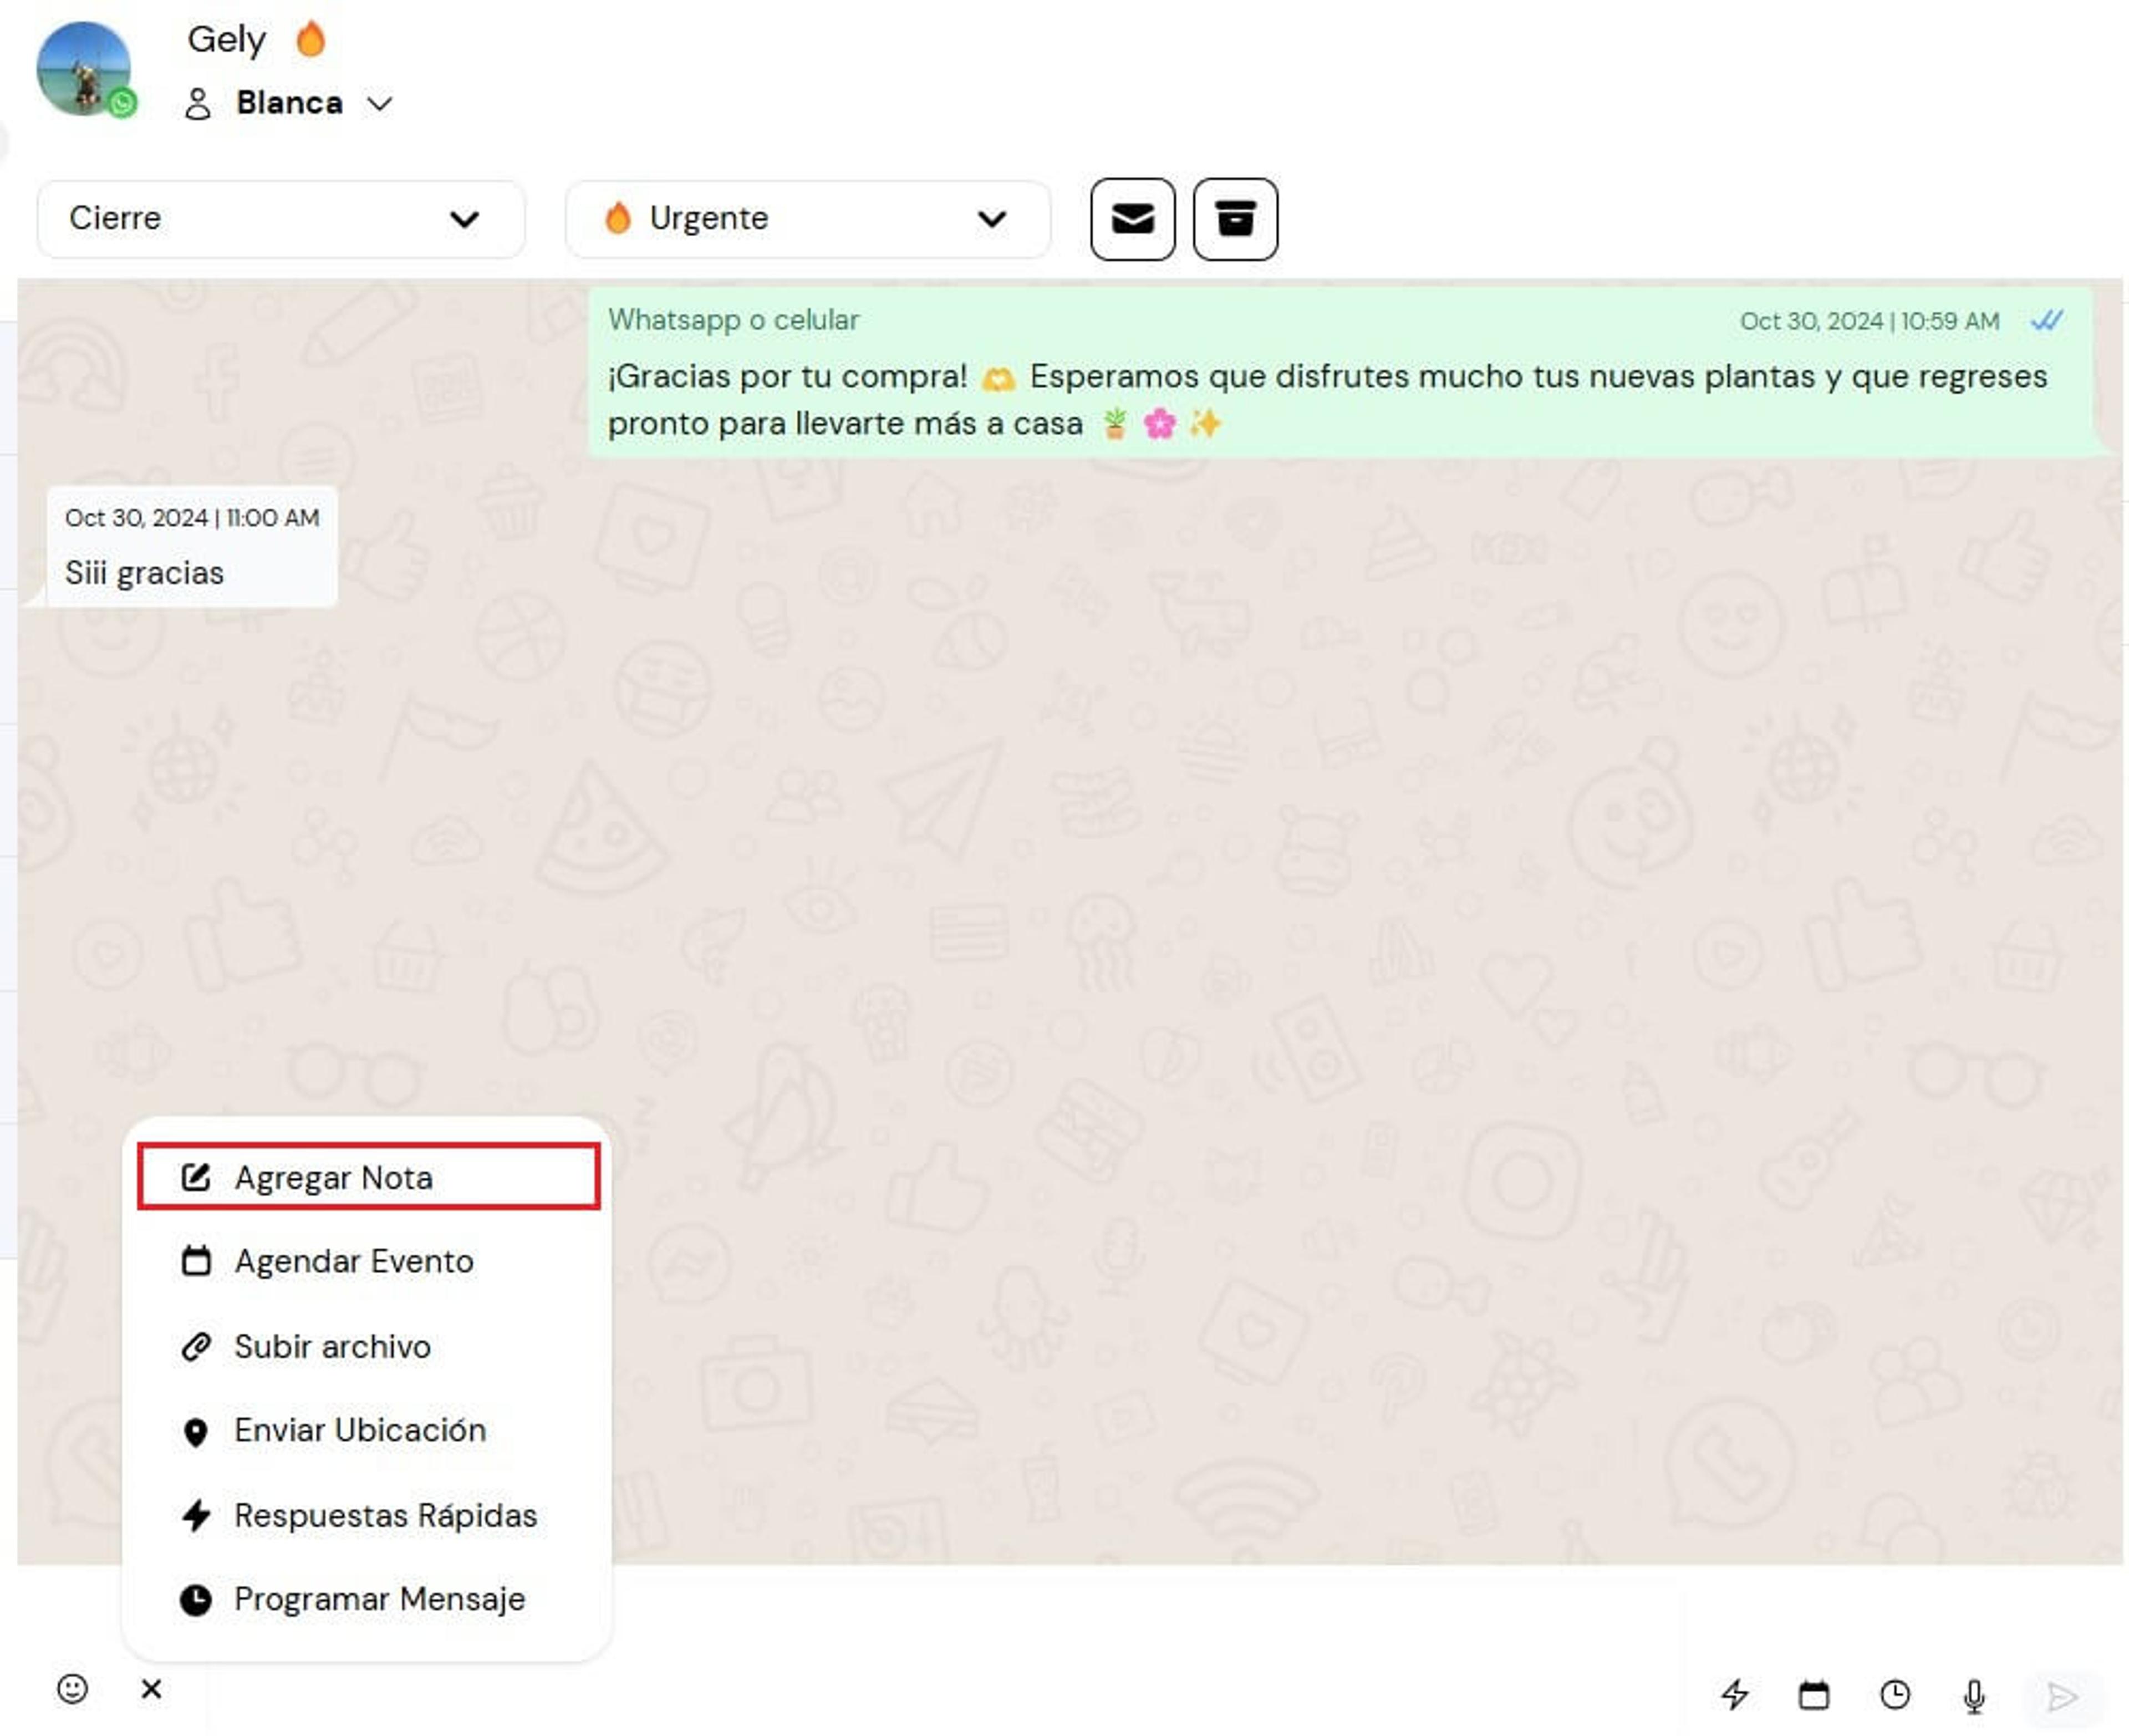2129x1736 pixels.
Task: Expand the Blanca assignee chevron
Action: pos(379,103)
